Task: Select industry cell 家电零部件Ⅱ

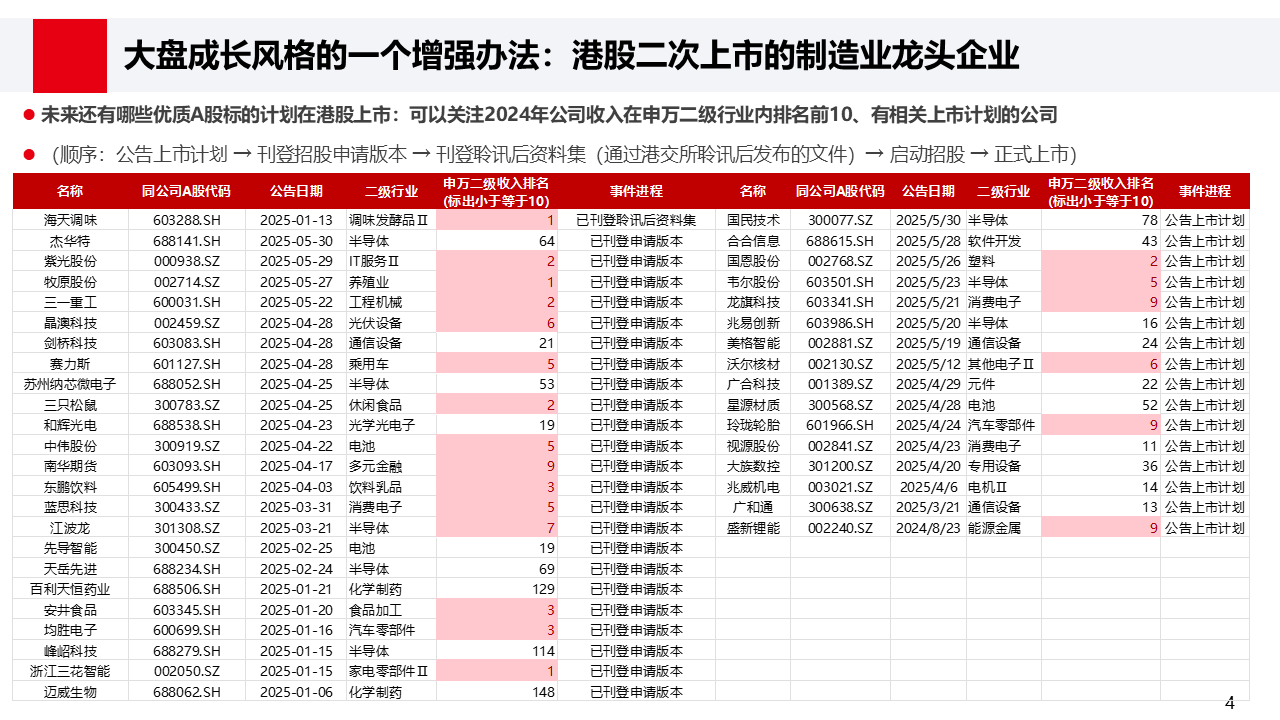Action: tap(388, 671)
